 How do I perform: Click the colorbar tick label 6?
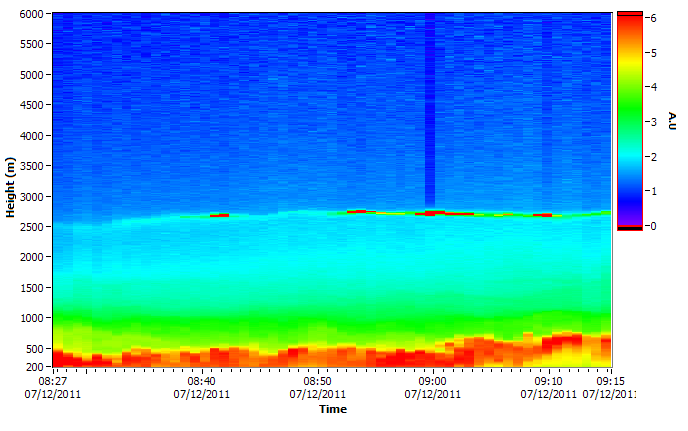pyautogui.click(x=650, y=18)
